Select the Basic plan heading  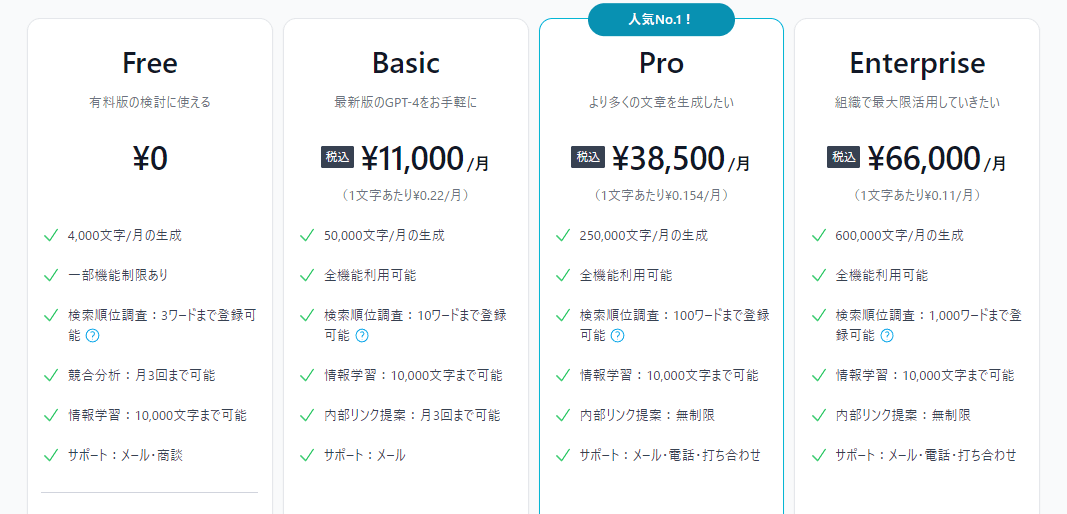[x=406, y=63]
